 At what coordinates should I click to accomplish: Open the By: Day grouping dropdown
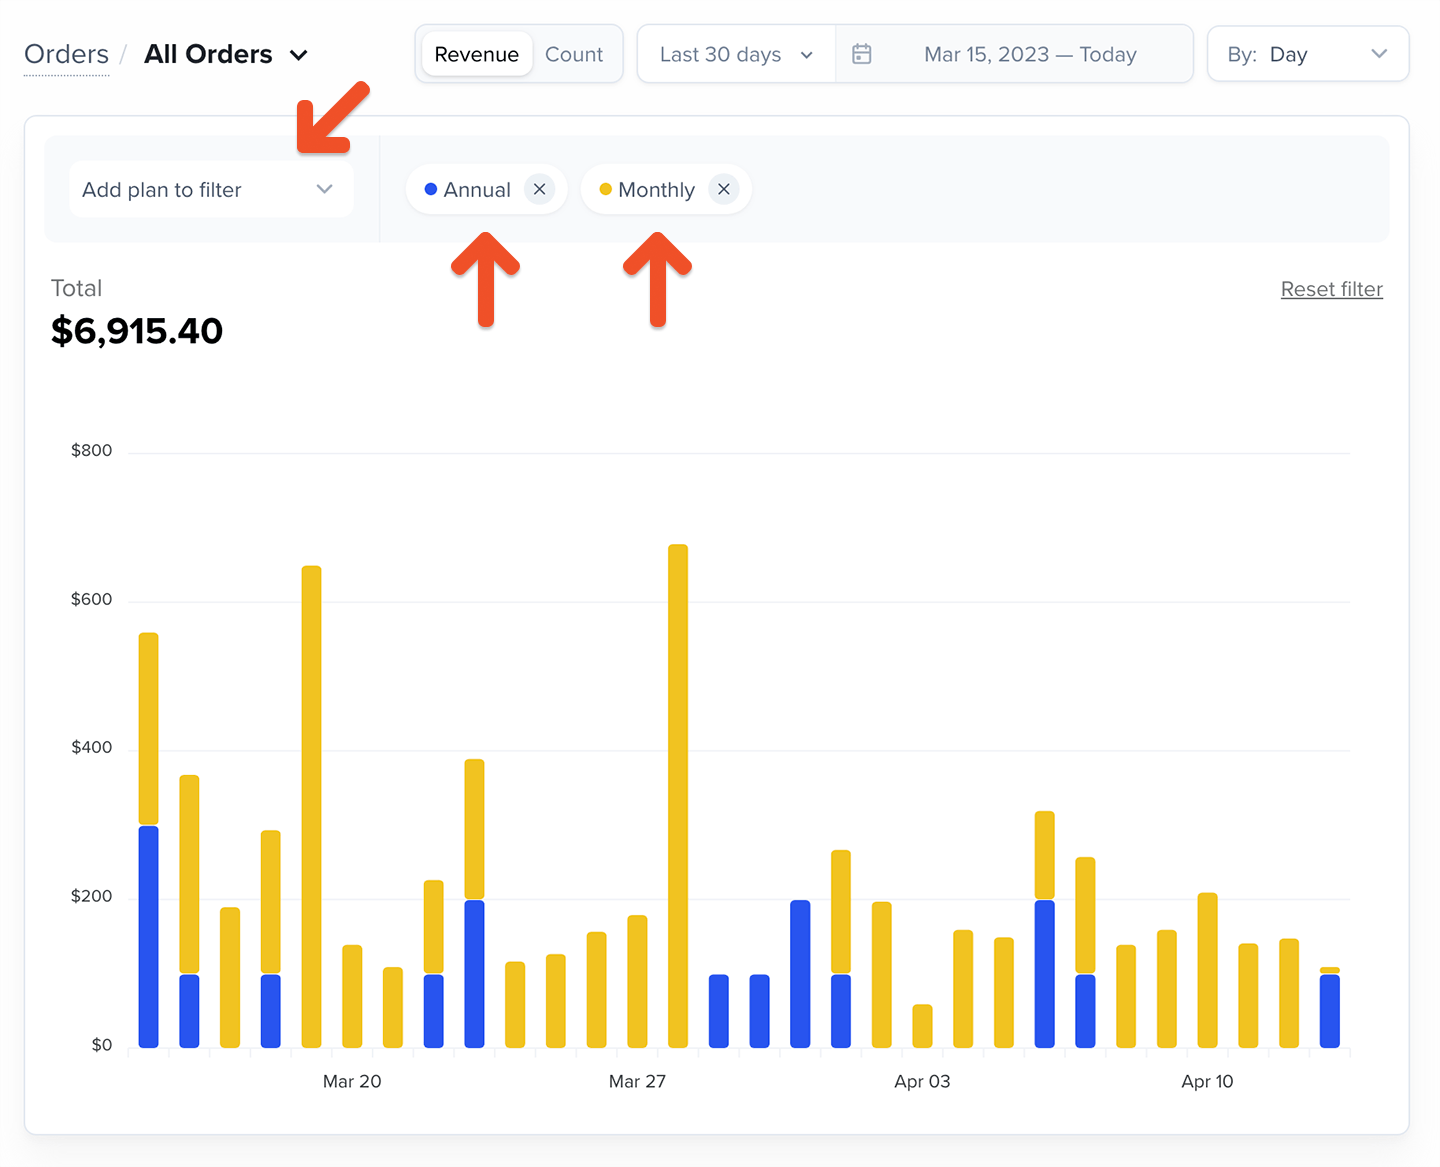click(1308, 54)
